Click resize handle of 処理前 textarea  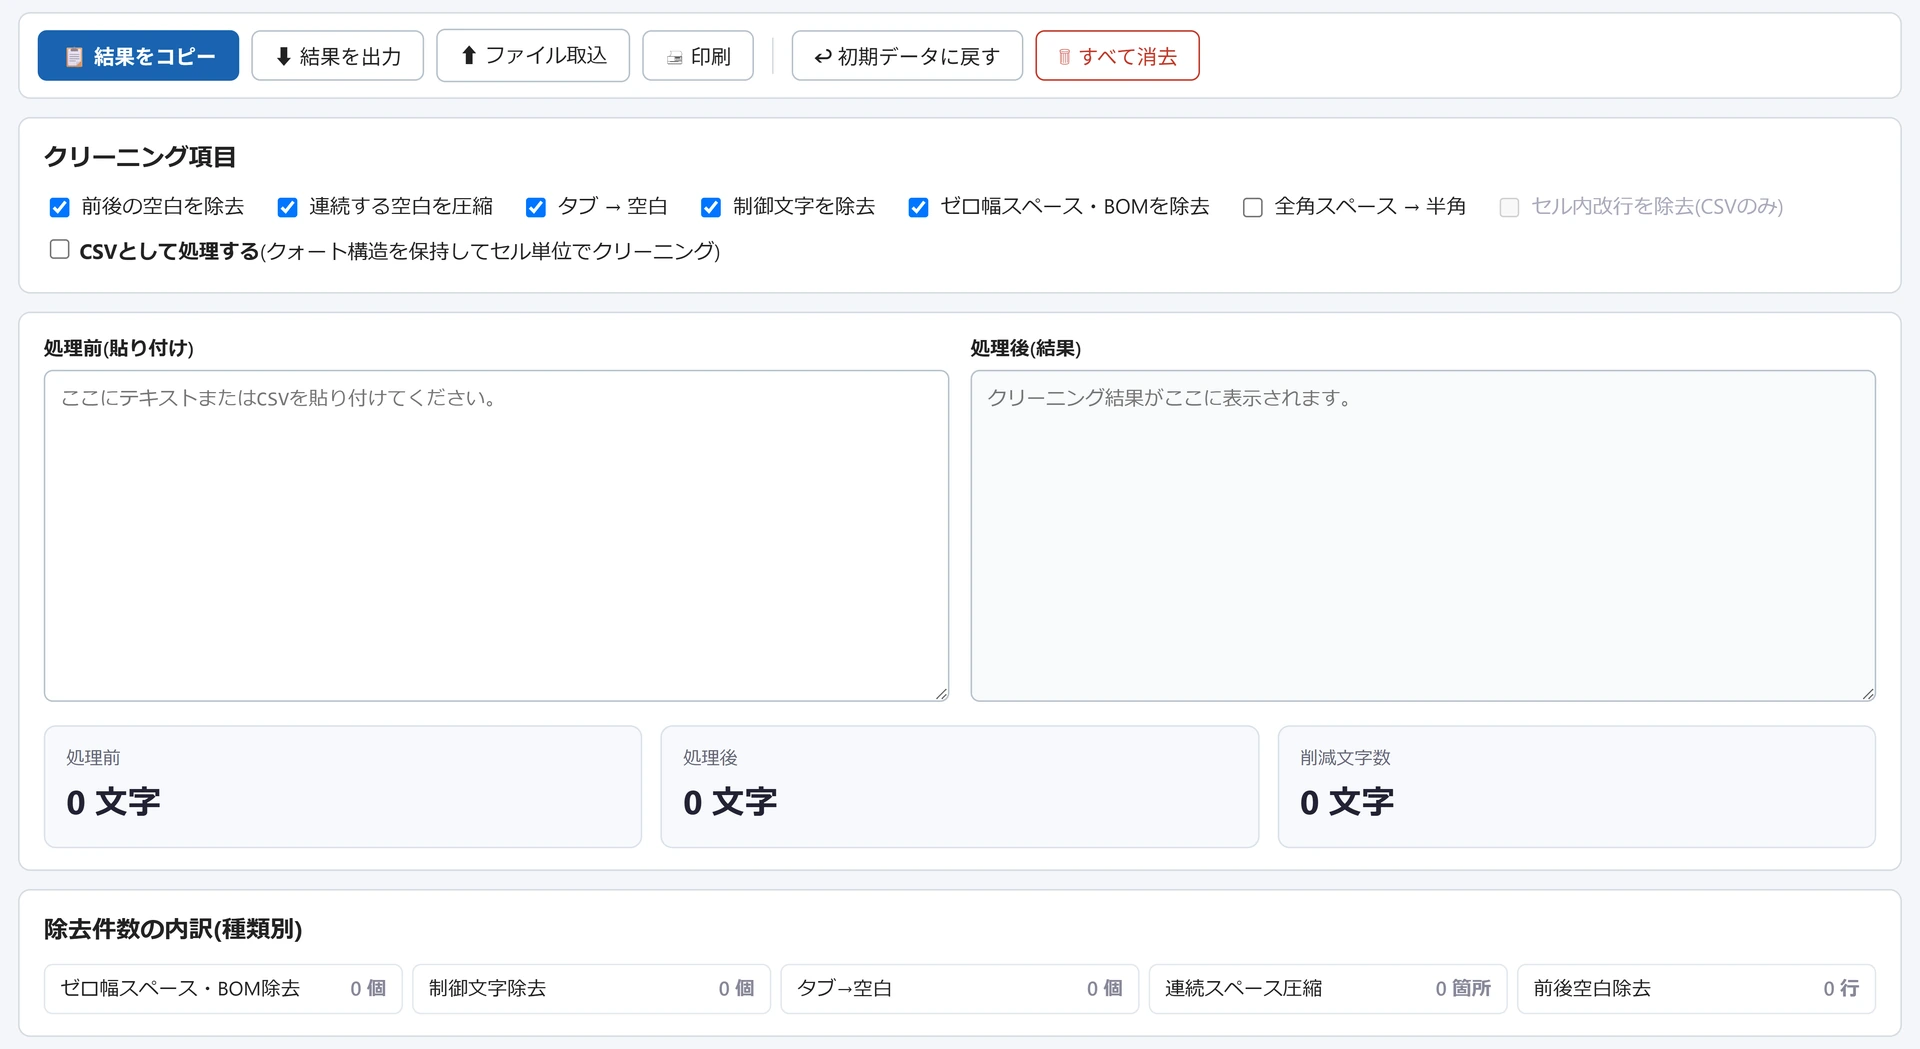[x=941, y=694]
